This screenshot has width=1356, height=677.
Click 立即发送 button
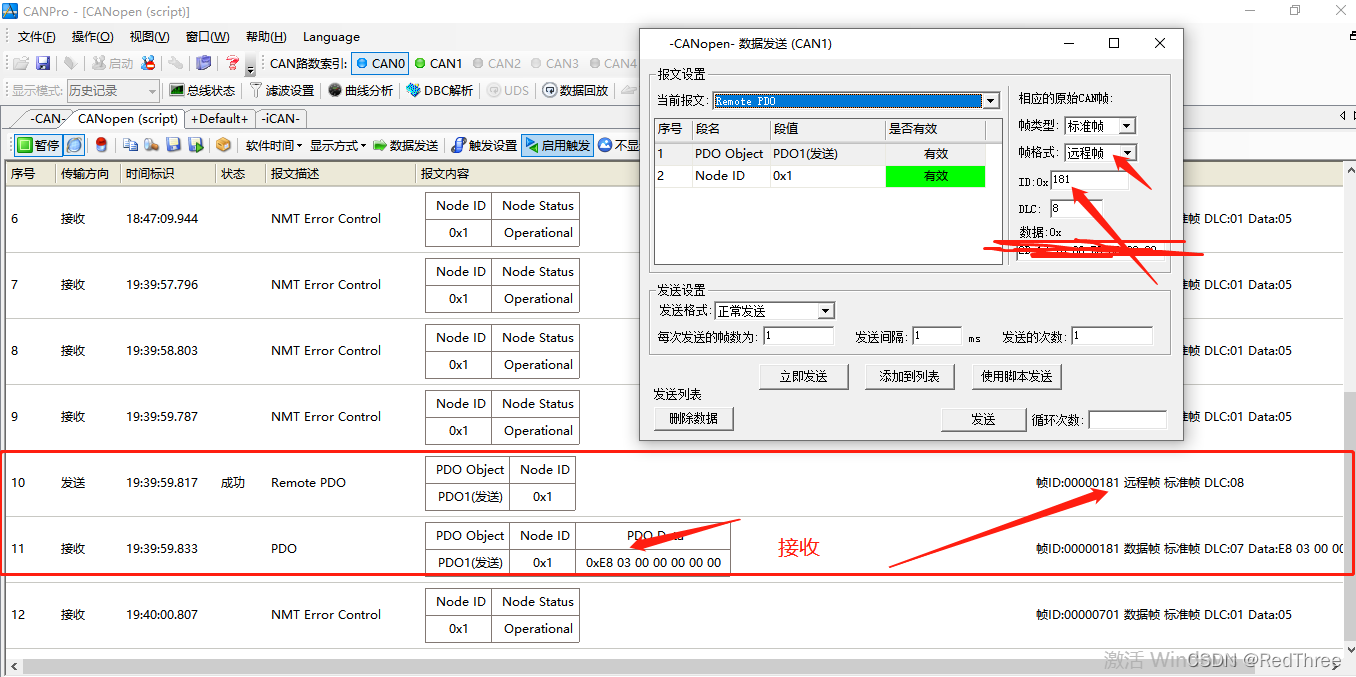coord(804,376)
